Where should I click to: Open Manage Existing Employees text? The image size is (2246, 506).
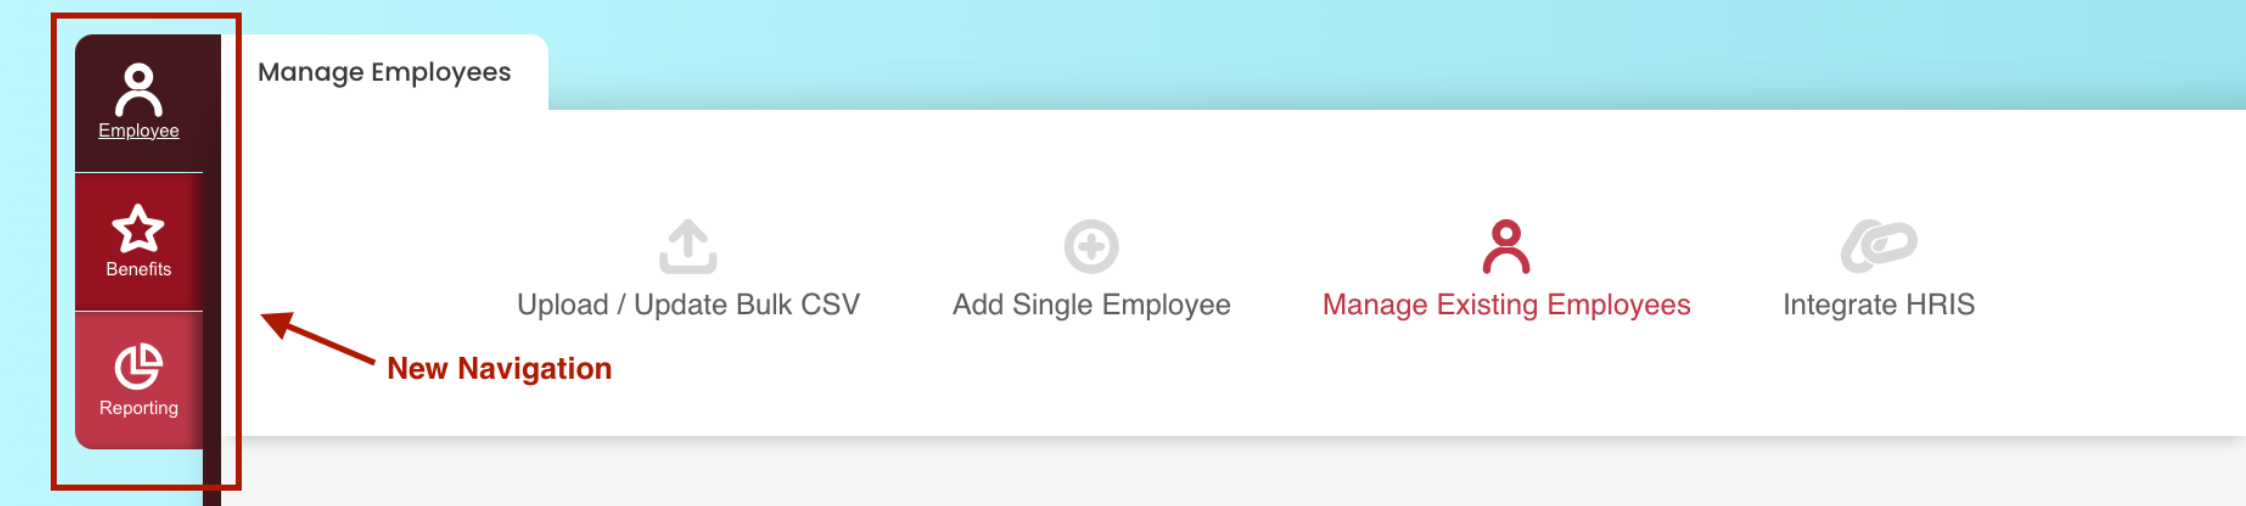[x=1506, y=304]
